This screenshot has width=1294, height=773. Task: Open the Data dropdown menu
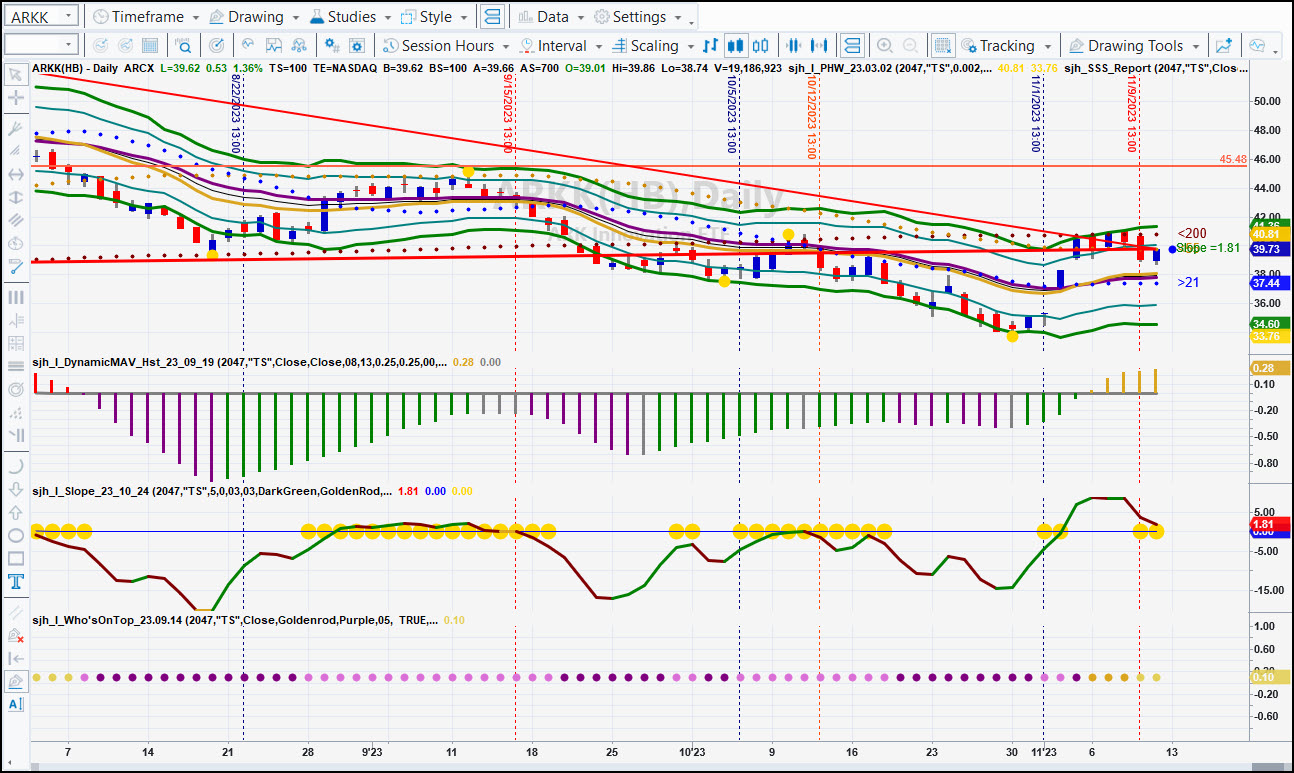click(x=552, y=17)
